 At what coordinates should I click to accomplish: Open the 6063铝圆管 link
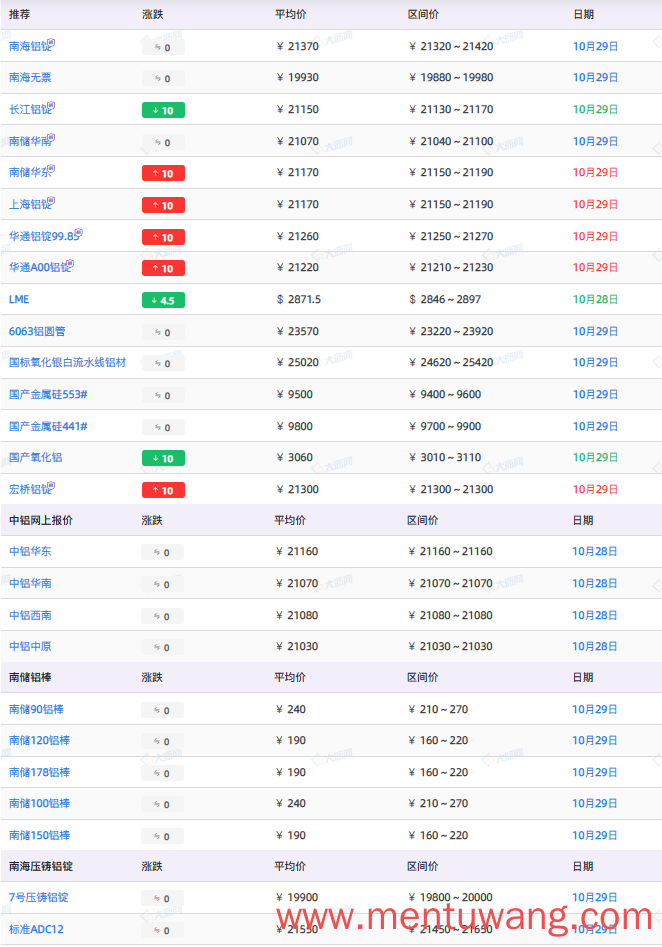[x=37, y=331]
